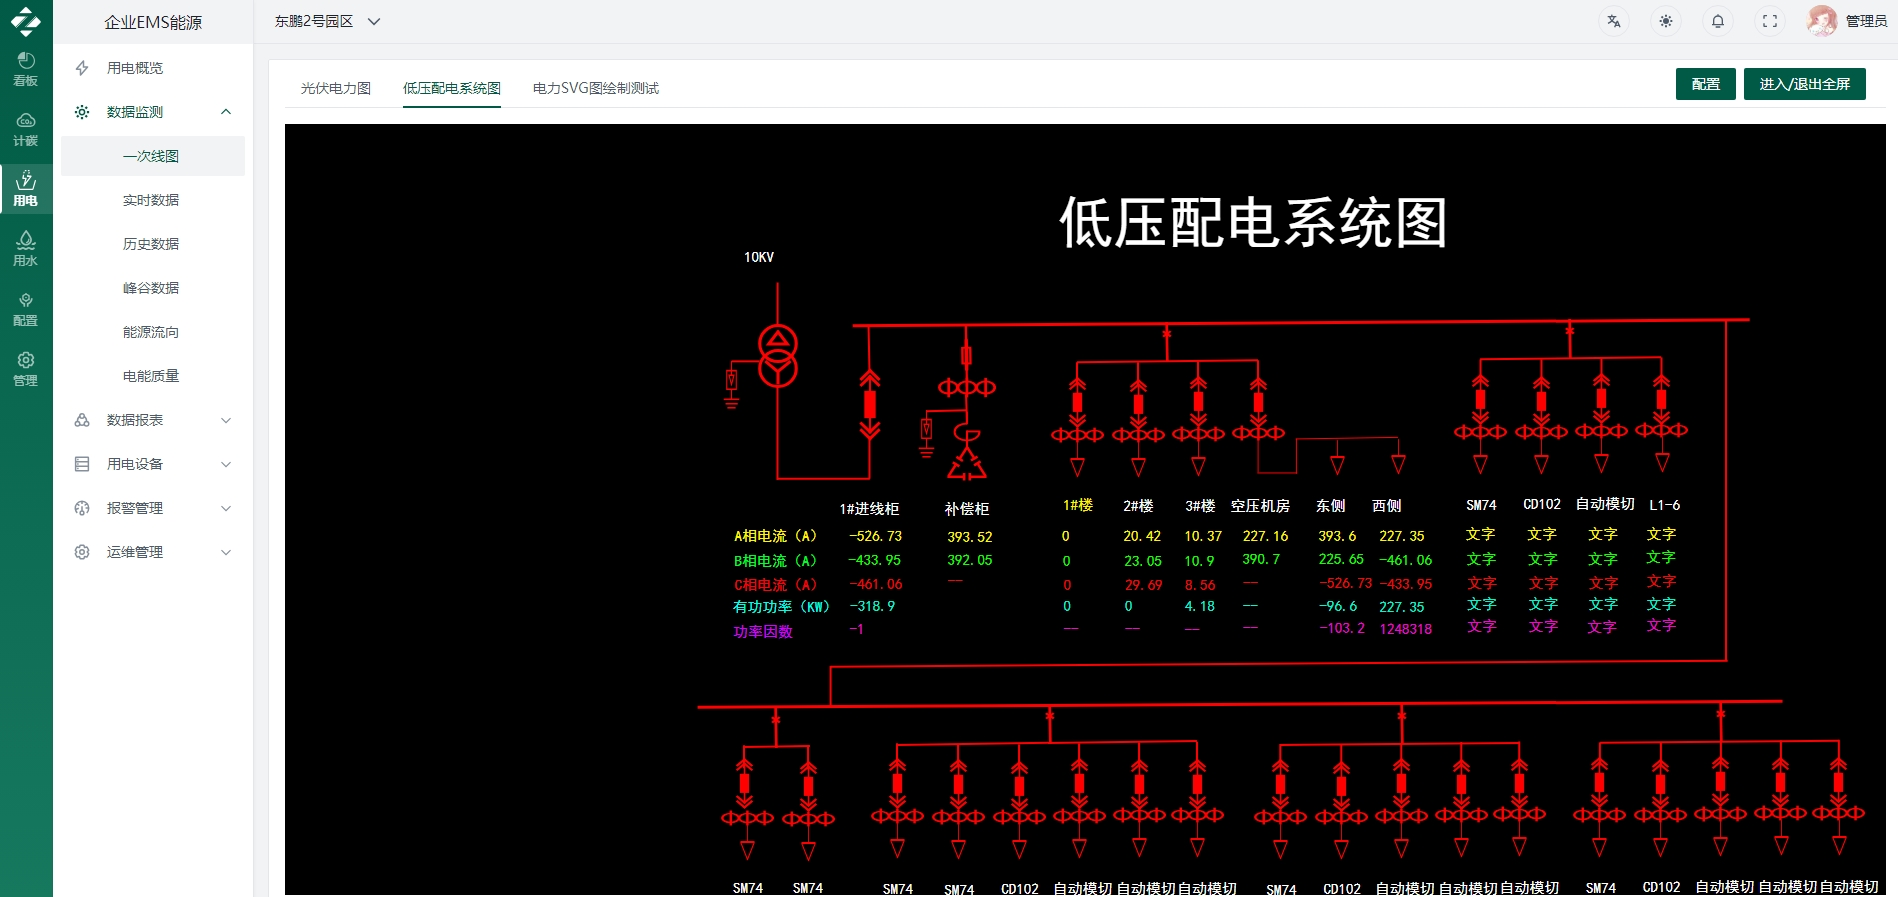Expand the 运维管理 menu chevron
Image resolution: width=1898 pixels, height=897 pixels.
226,552
